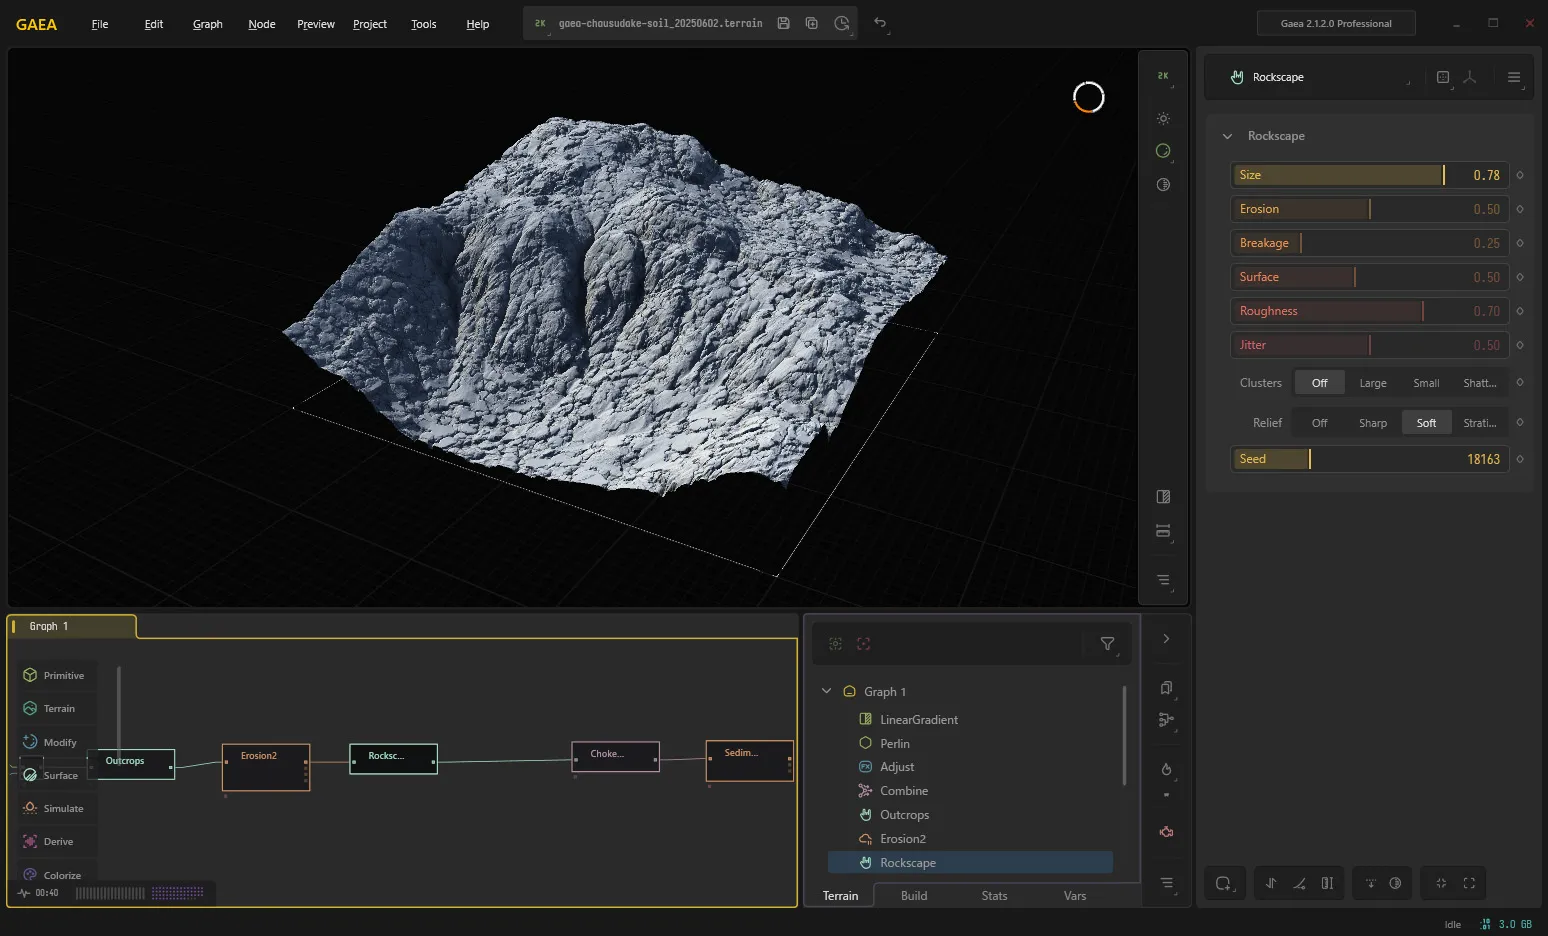Open the Rockscape panel hamburger menu
Viewport: 1548px width, 936px height.
pyautogui.click(x=1514, y=77)
